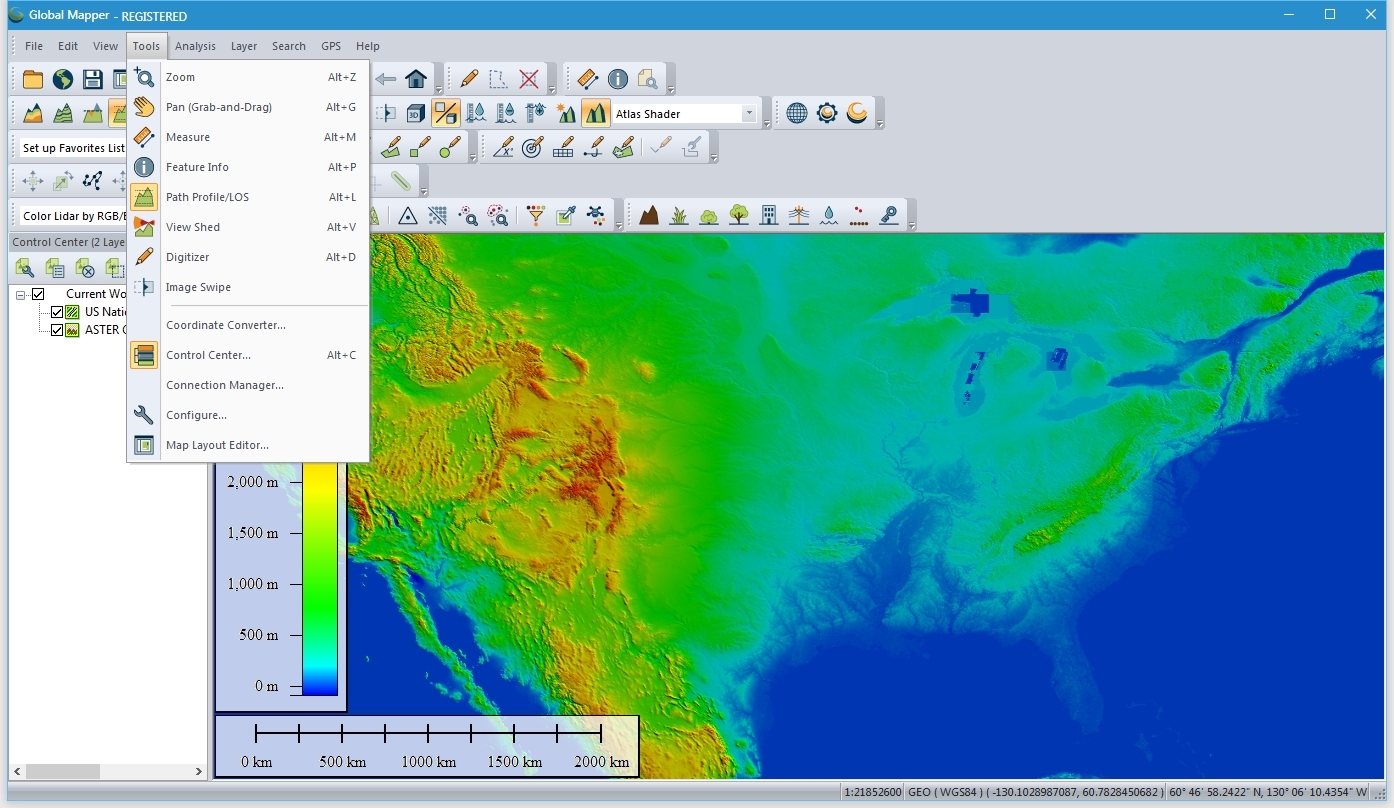Choose Pan (Grab-and-Drag) from Tools menu
This screenshot has height=808, width=1394.
[x=248, y=107]
